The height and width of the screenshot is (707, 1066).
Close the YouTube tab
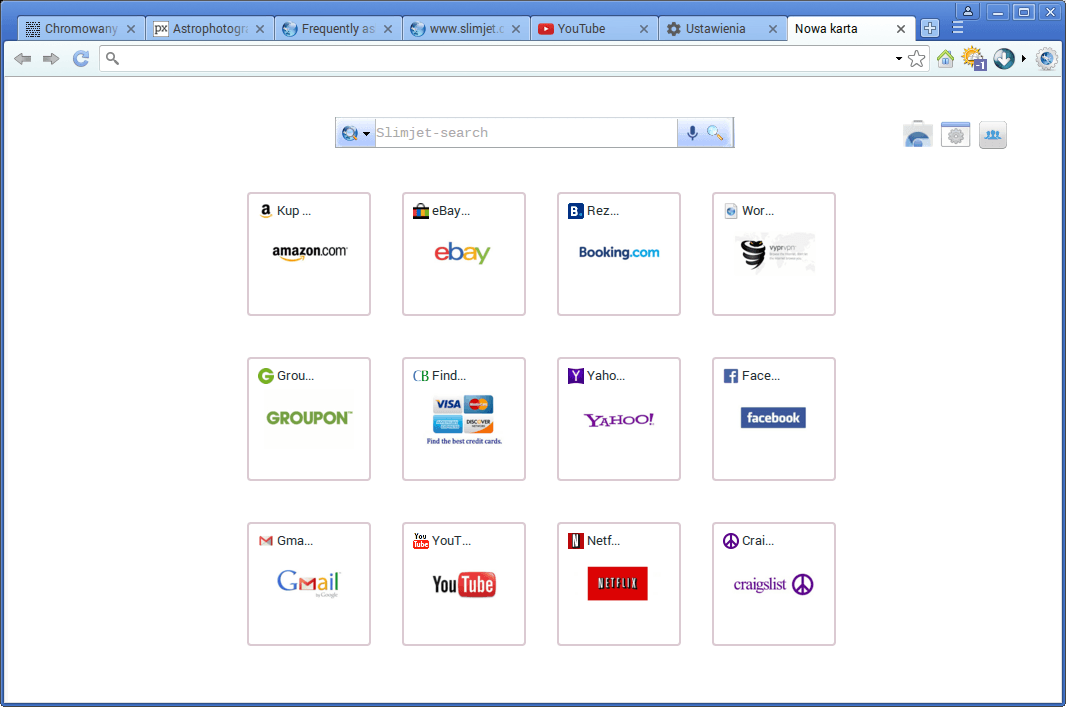(644, 29)
